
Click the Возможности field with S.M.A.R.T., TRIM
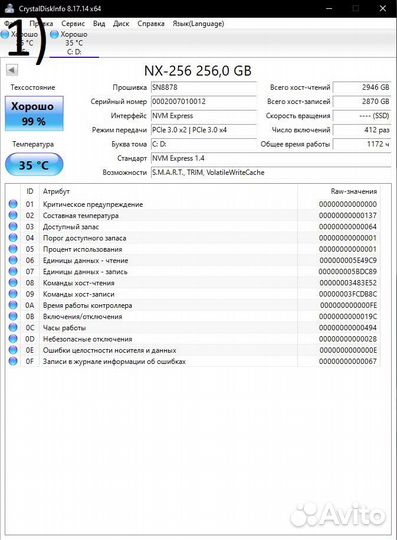271,173
